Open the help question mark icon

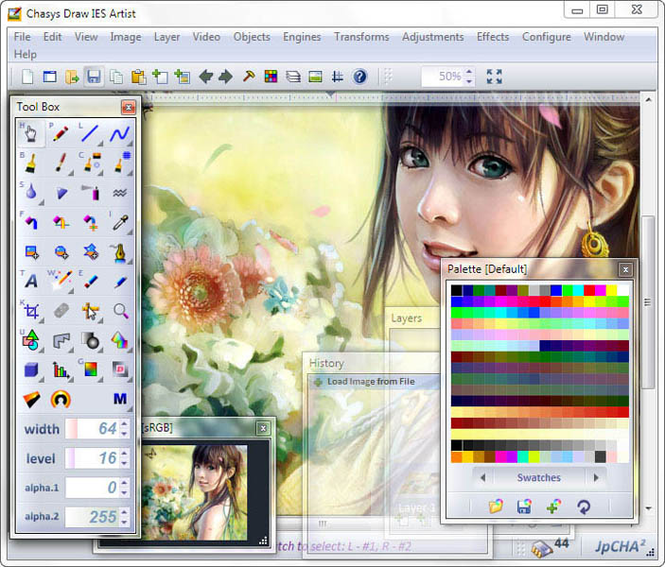[360, 77]
